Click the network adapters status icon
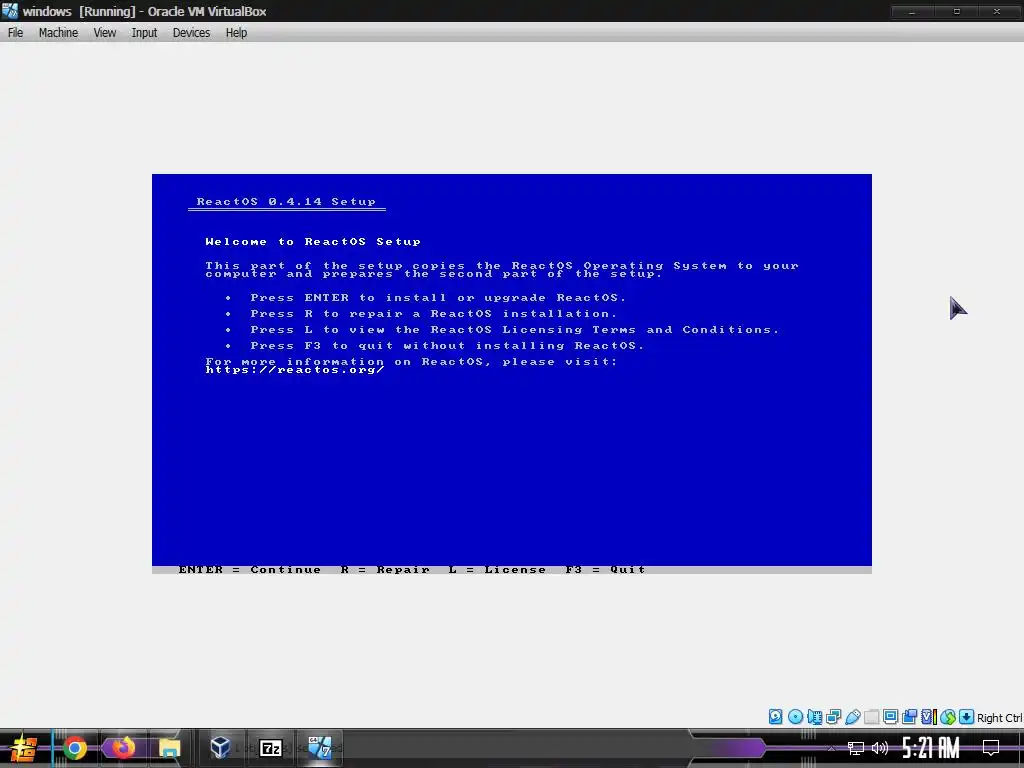1024x768 pixels. 833,717
